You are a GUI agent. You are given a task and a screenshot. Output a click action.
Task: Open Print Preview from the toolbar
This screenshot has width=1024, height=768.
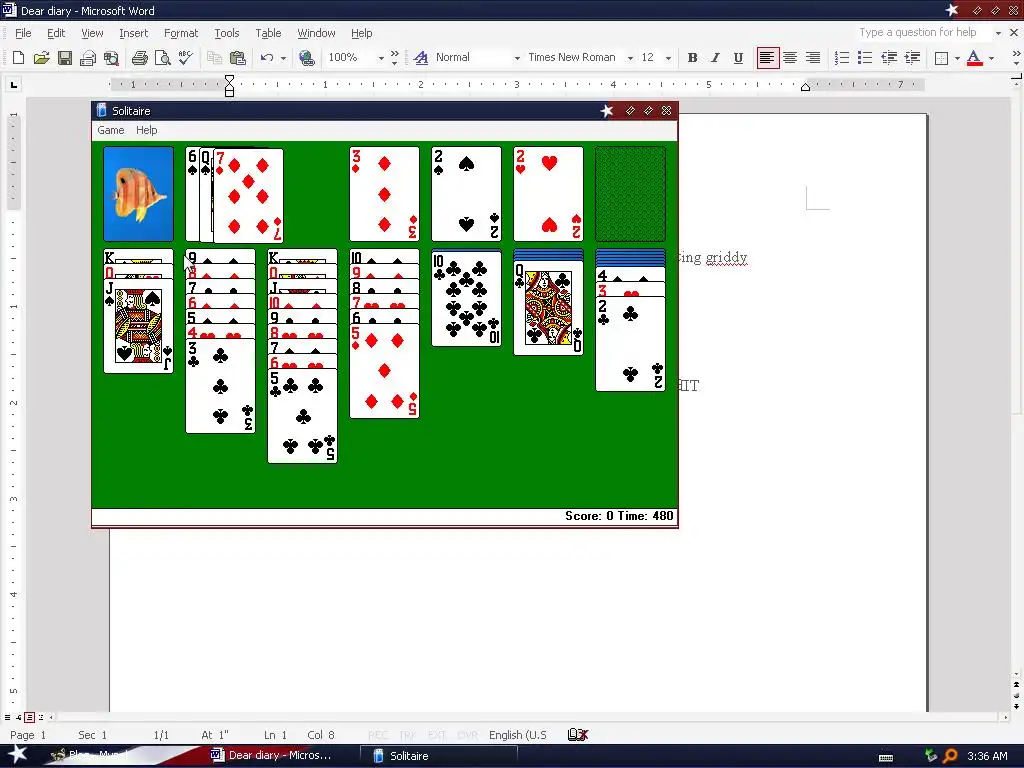pos(163,57)
